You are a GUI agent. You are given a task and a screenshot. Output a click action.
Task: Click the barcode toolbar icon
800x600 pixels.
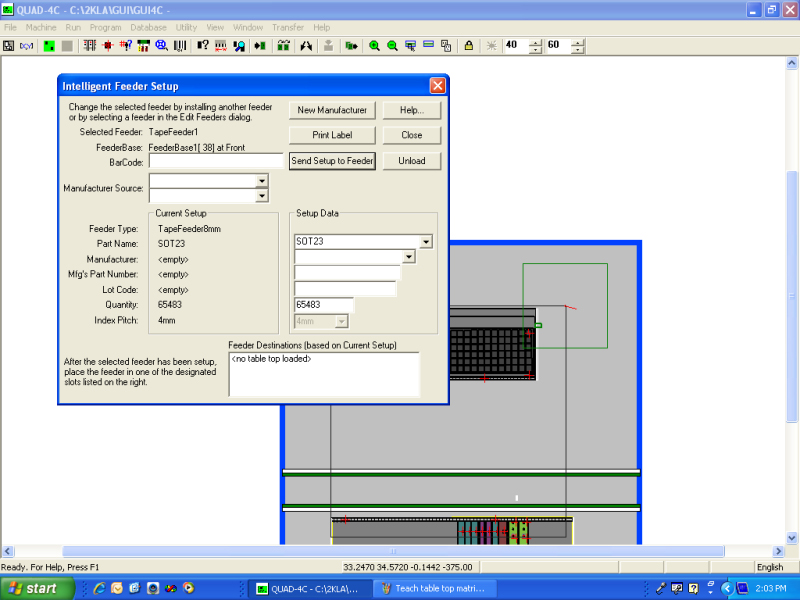[180, 46]
